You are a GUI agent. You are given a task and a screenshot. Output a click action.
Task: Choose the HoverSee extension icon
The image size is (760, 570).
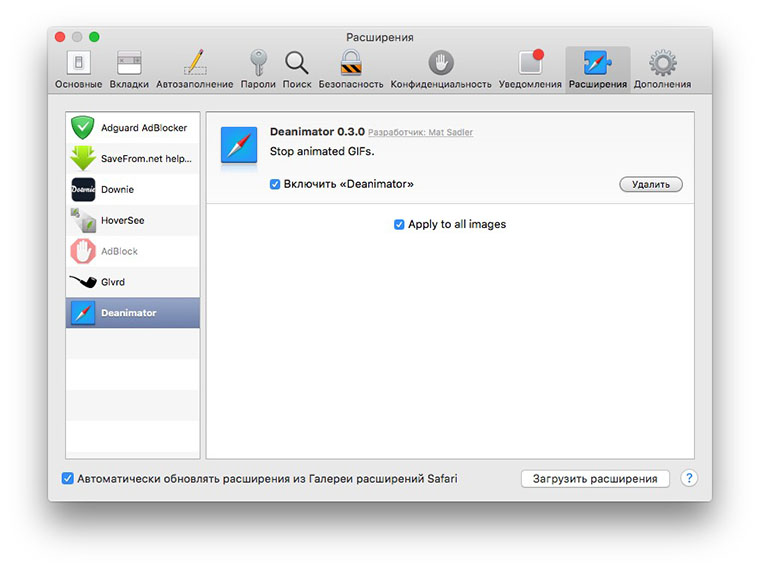tap(83, 221)
